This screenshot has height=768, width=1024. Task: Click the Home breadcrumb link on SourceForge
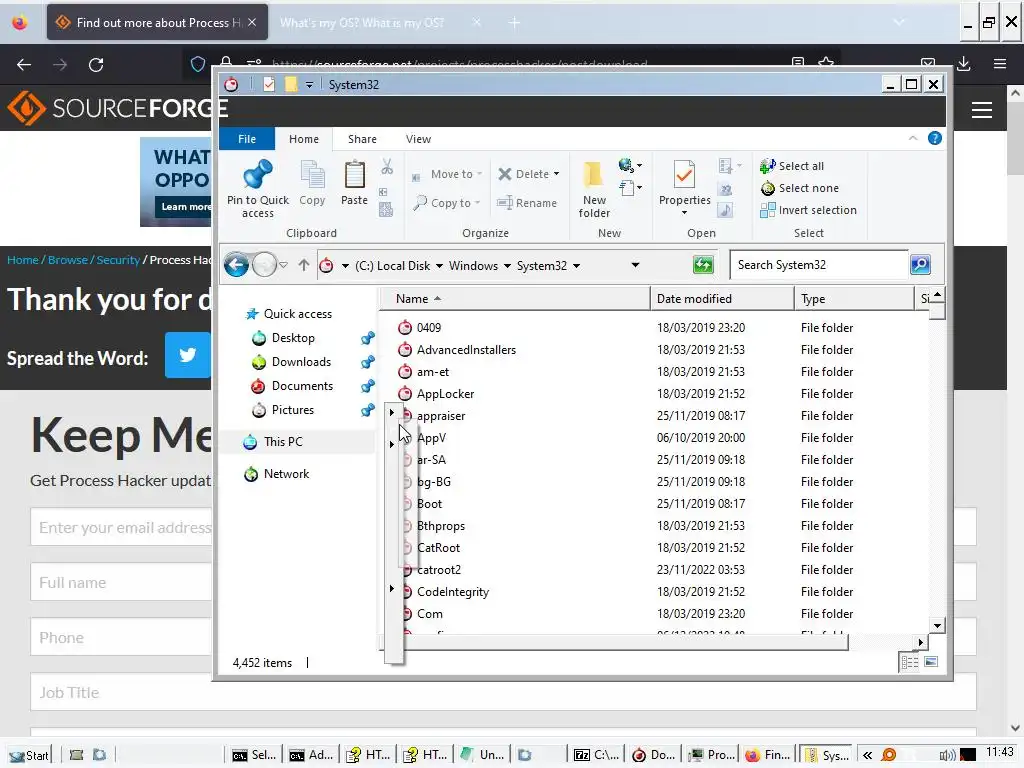[x=23, y=260]
